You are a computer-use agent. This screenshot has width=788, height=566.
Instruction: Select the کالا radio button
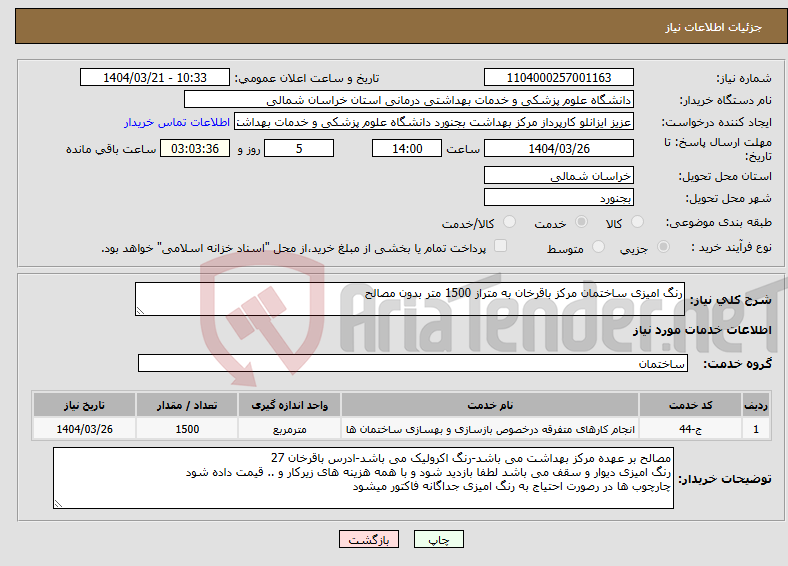pos(637,222)
